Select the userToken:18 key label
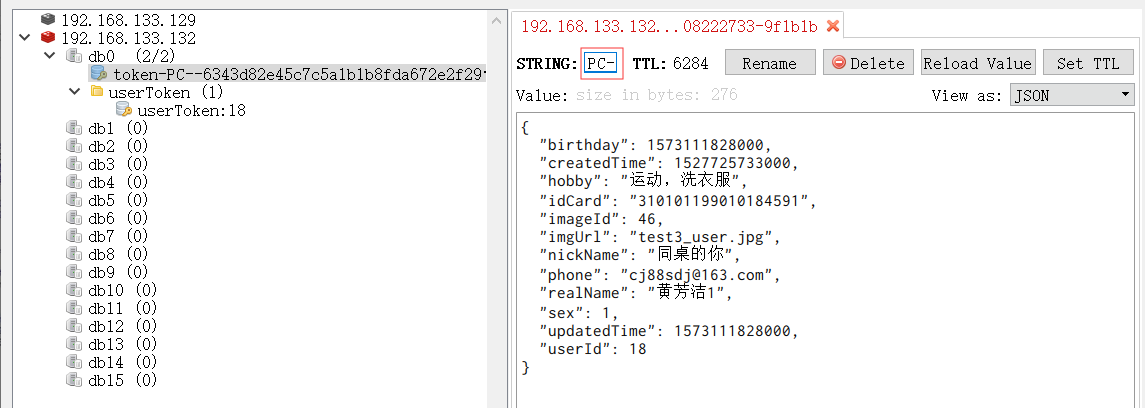 (x=191, y=110)
